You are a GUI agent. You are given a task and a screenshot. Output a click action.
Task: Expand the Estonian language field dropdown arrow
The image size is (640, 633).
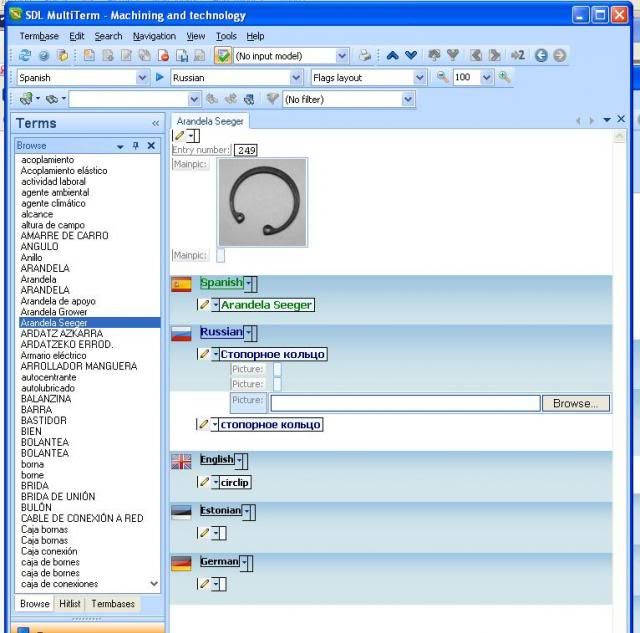(x=247, y=511)
